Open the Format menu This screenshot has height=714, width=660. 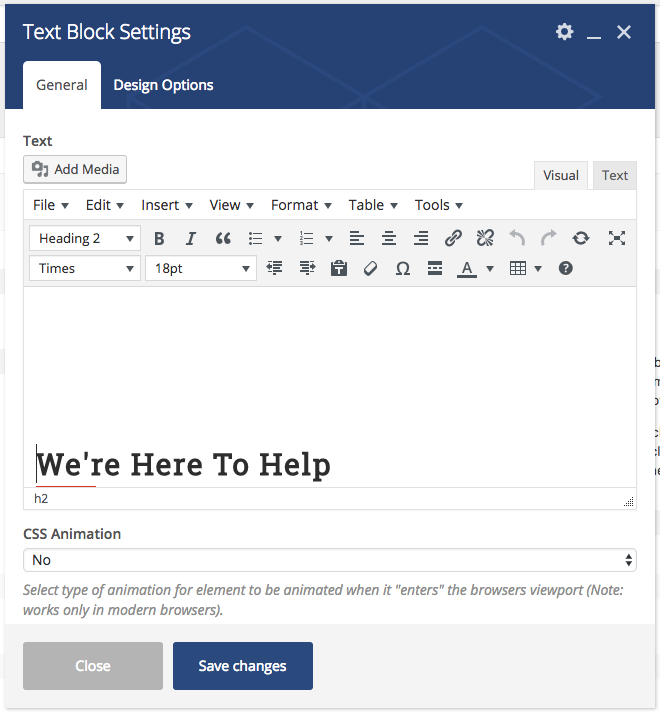point(302,205)
